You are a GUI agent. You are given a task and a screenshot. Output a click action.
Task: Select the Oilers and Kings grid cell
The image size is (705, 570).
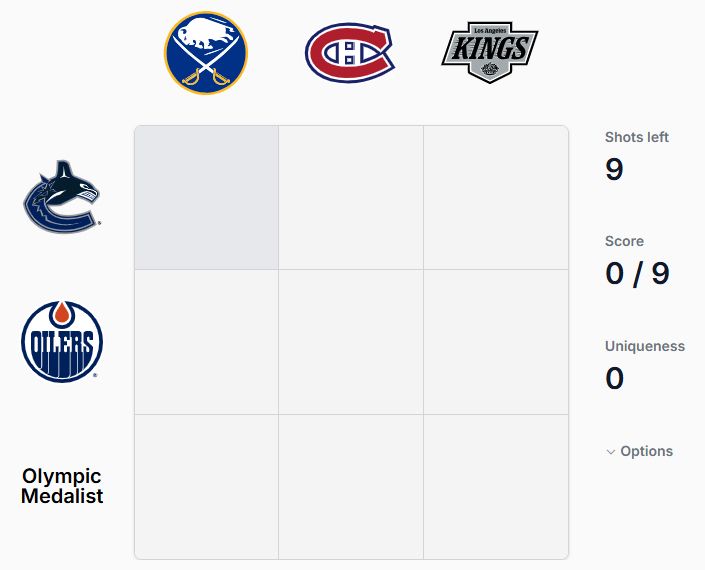click(496, 342)
